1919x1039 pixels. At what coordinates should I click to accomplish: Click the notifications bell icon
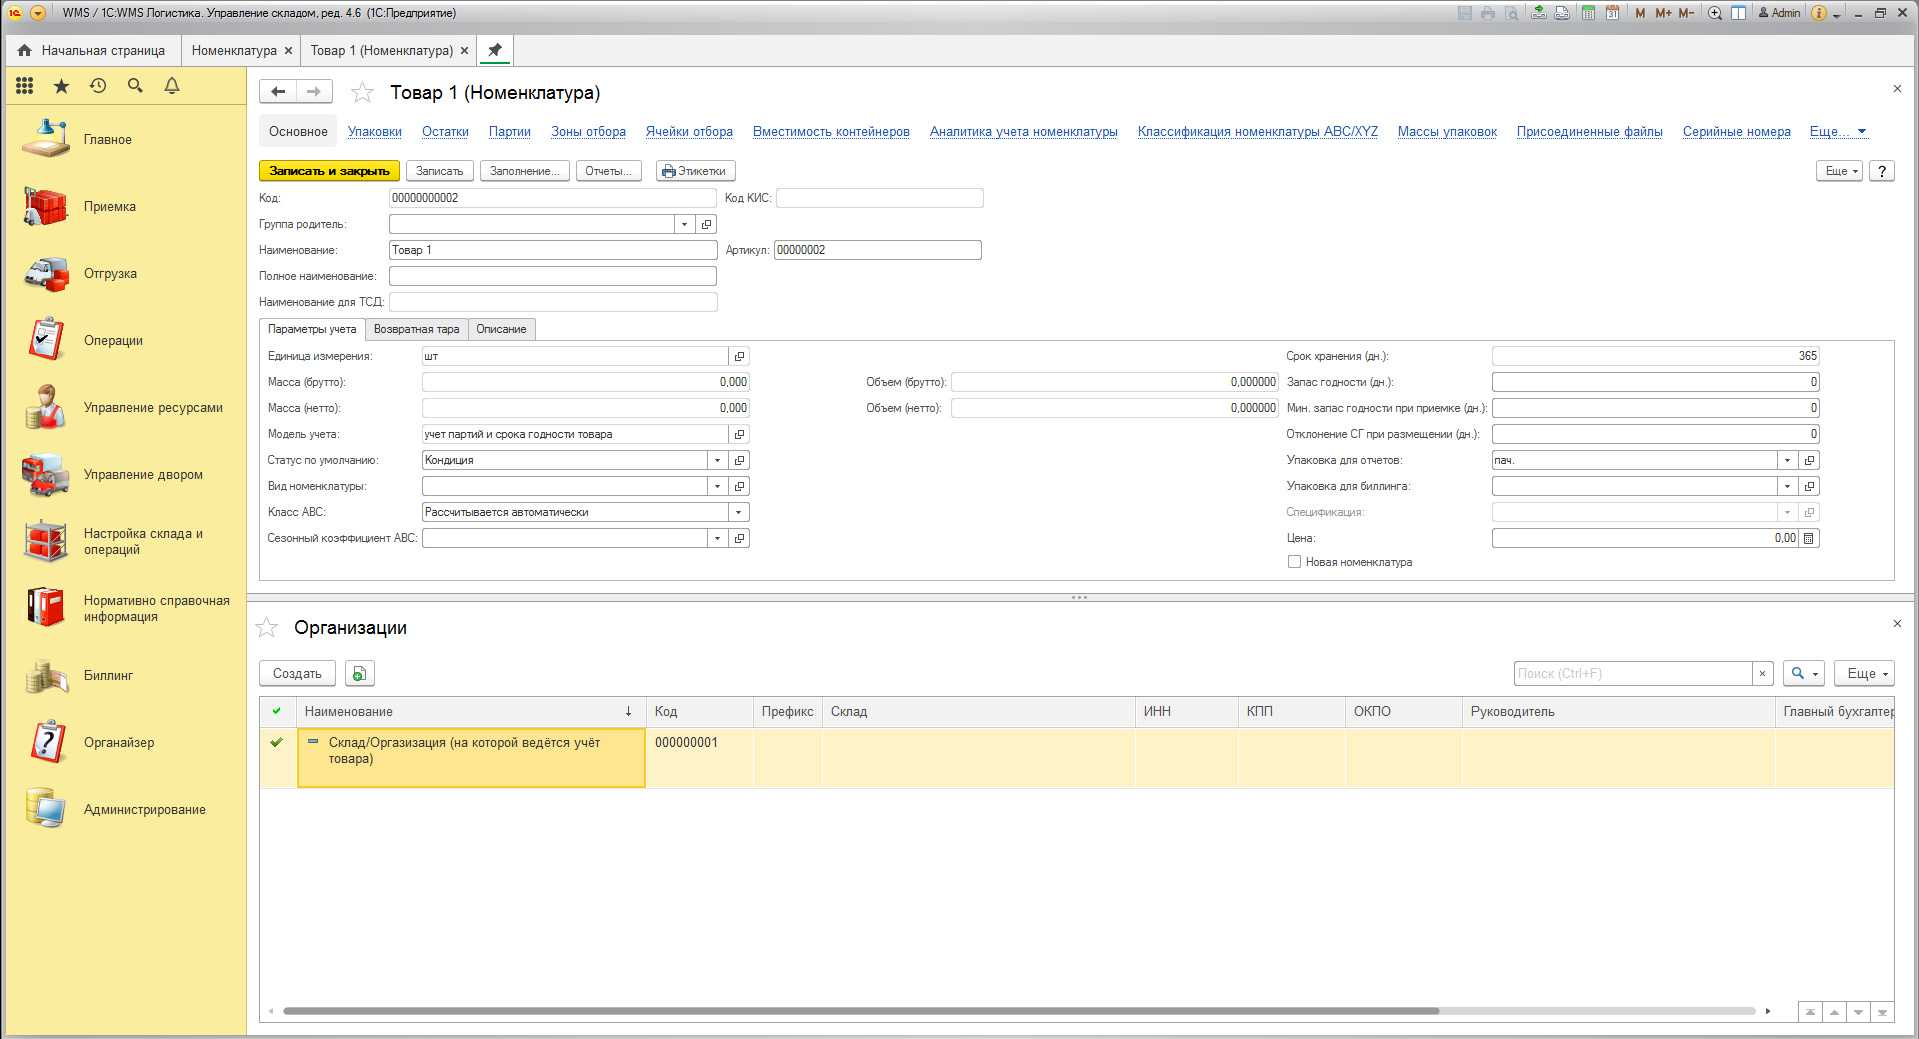click(172, 86)
